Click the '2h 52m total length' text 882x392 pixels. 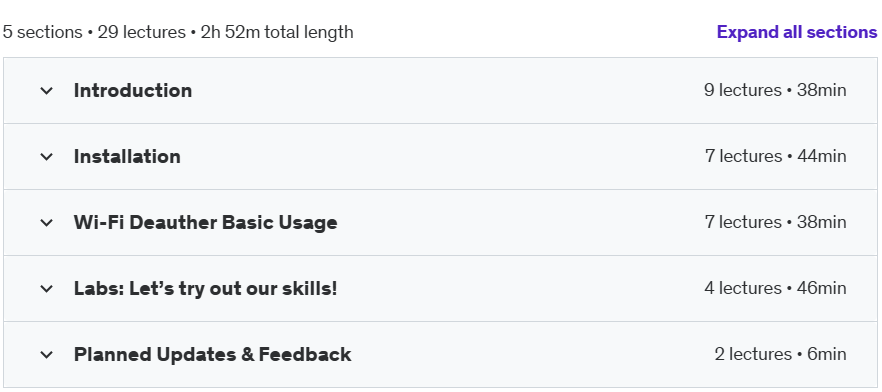click(x=277, y=32)
